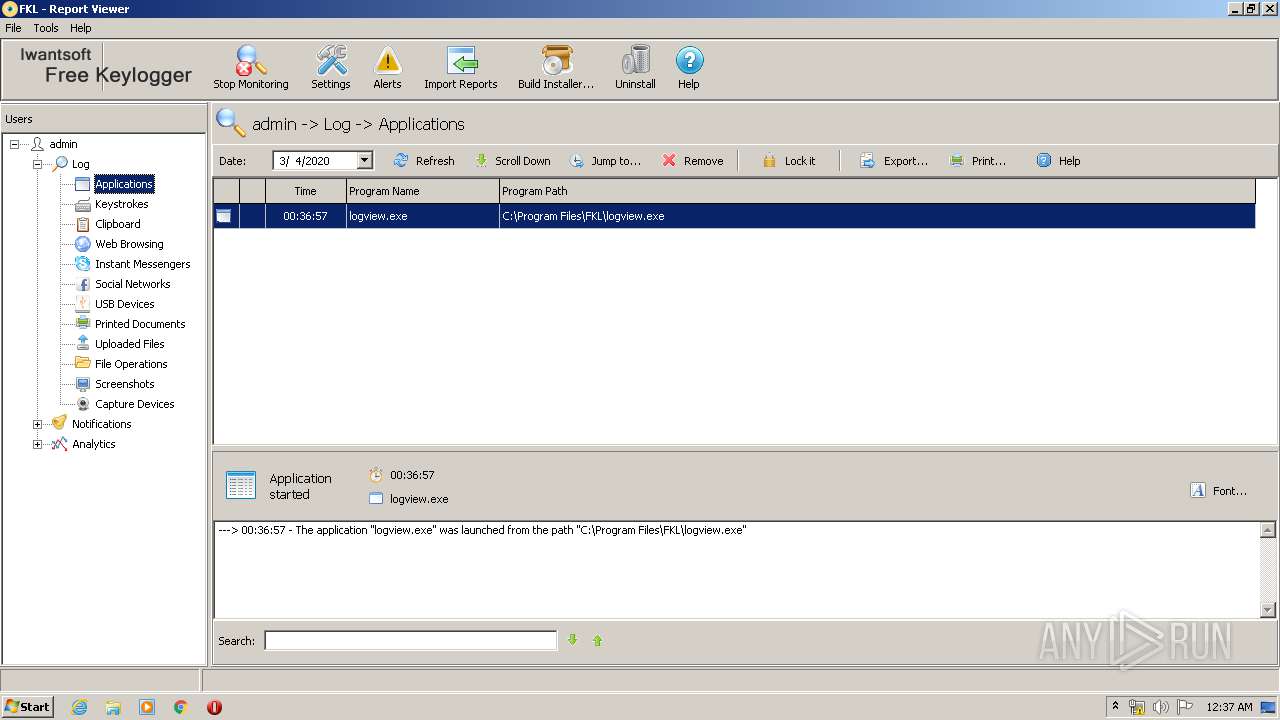Remove the selected log entry
Image resolution: width=1280 pixels, height=720 pixels.
[692, 161]
